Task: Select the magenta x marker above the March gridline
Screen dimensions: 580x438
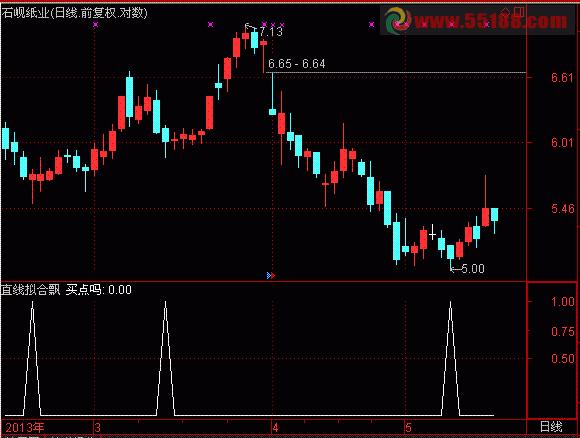Action: click(95, 24)
